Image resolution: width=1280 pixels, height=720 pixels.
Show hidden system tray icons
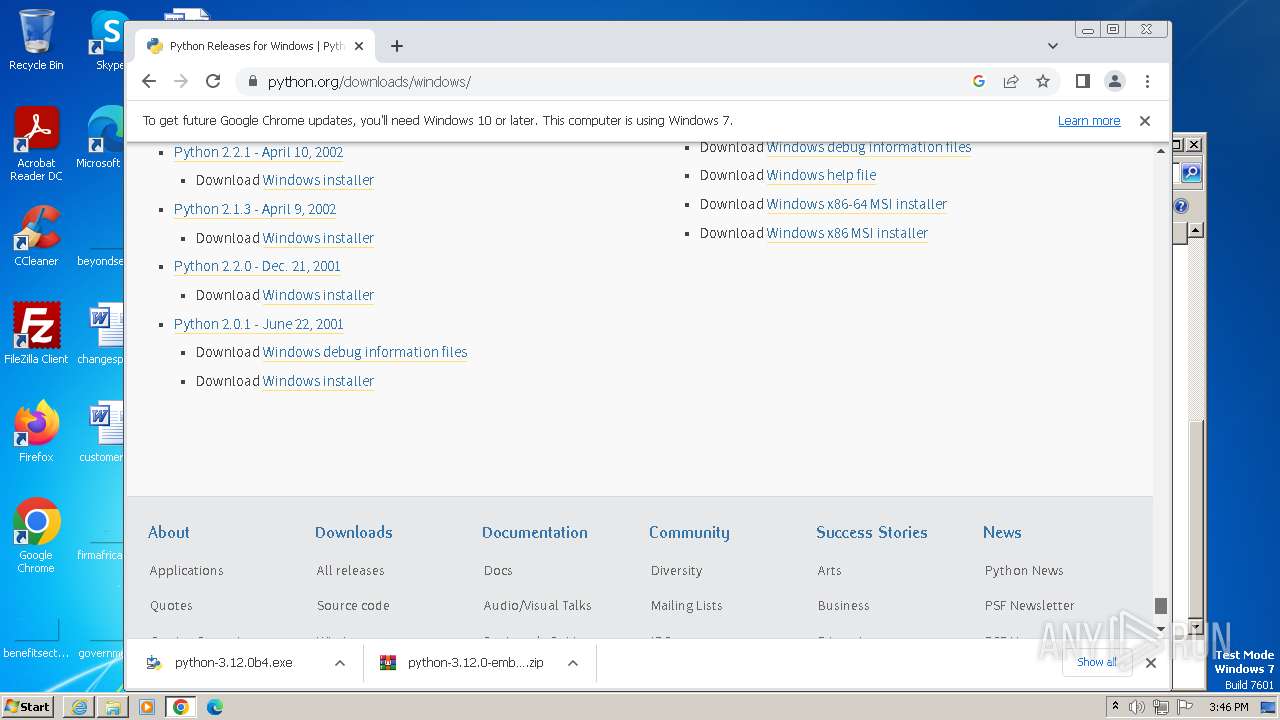[1115, 706]
